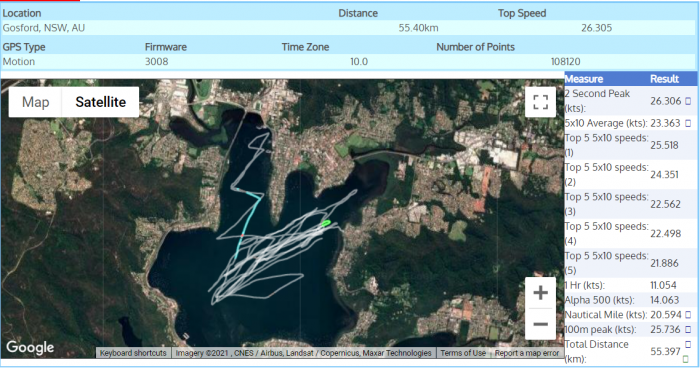This screenshot has height=368, width=700.
Task: Switch to Map view
Action: (x=35, y=102)
